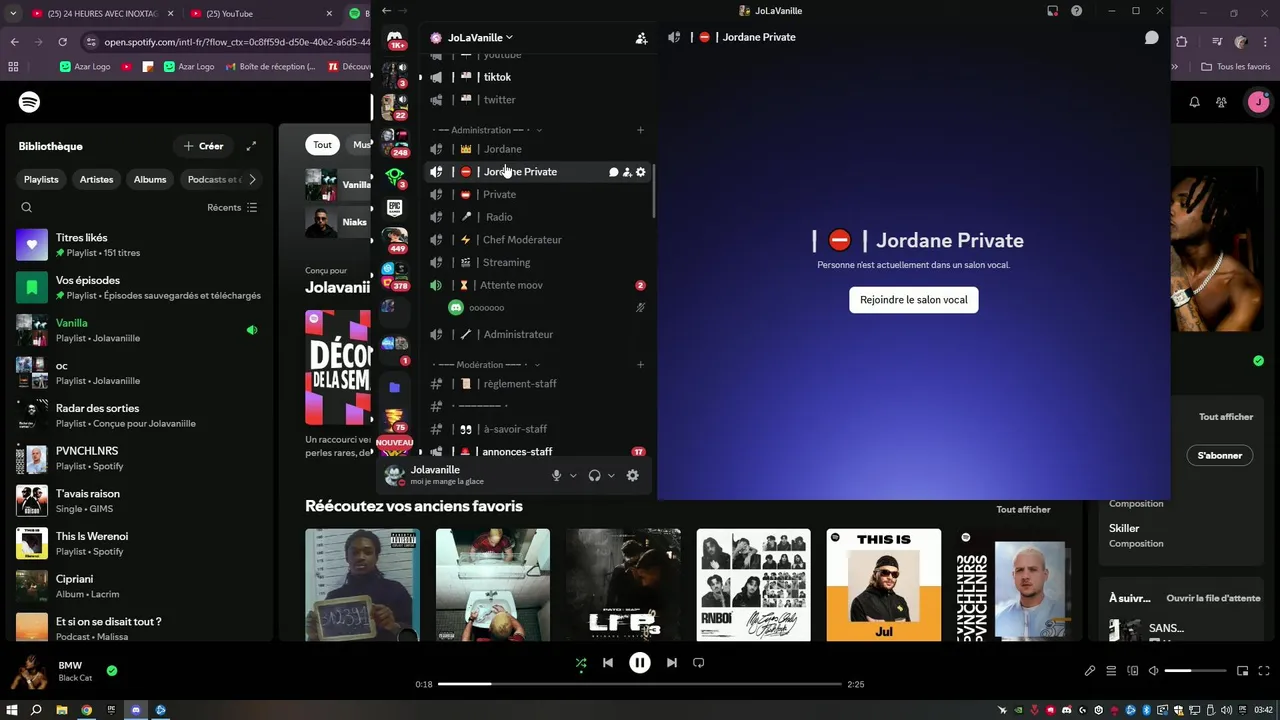Open connect to a device icon
The width and height of the screenshot is (1280, 720).
tap(1133, 671)
